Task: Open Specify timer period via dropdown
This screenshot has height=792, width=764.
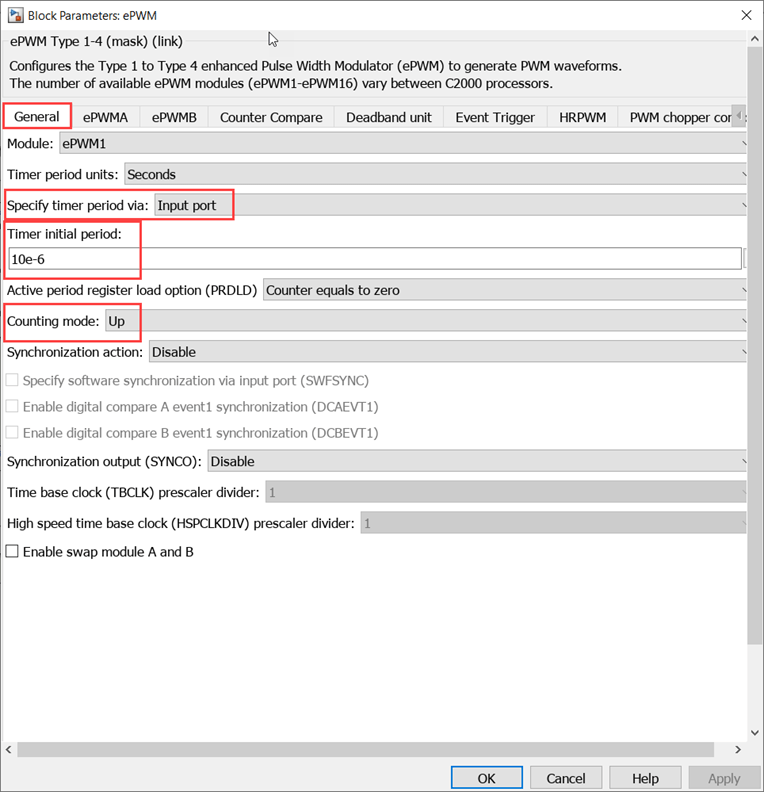Action: coord(450,205)
